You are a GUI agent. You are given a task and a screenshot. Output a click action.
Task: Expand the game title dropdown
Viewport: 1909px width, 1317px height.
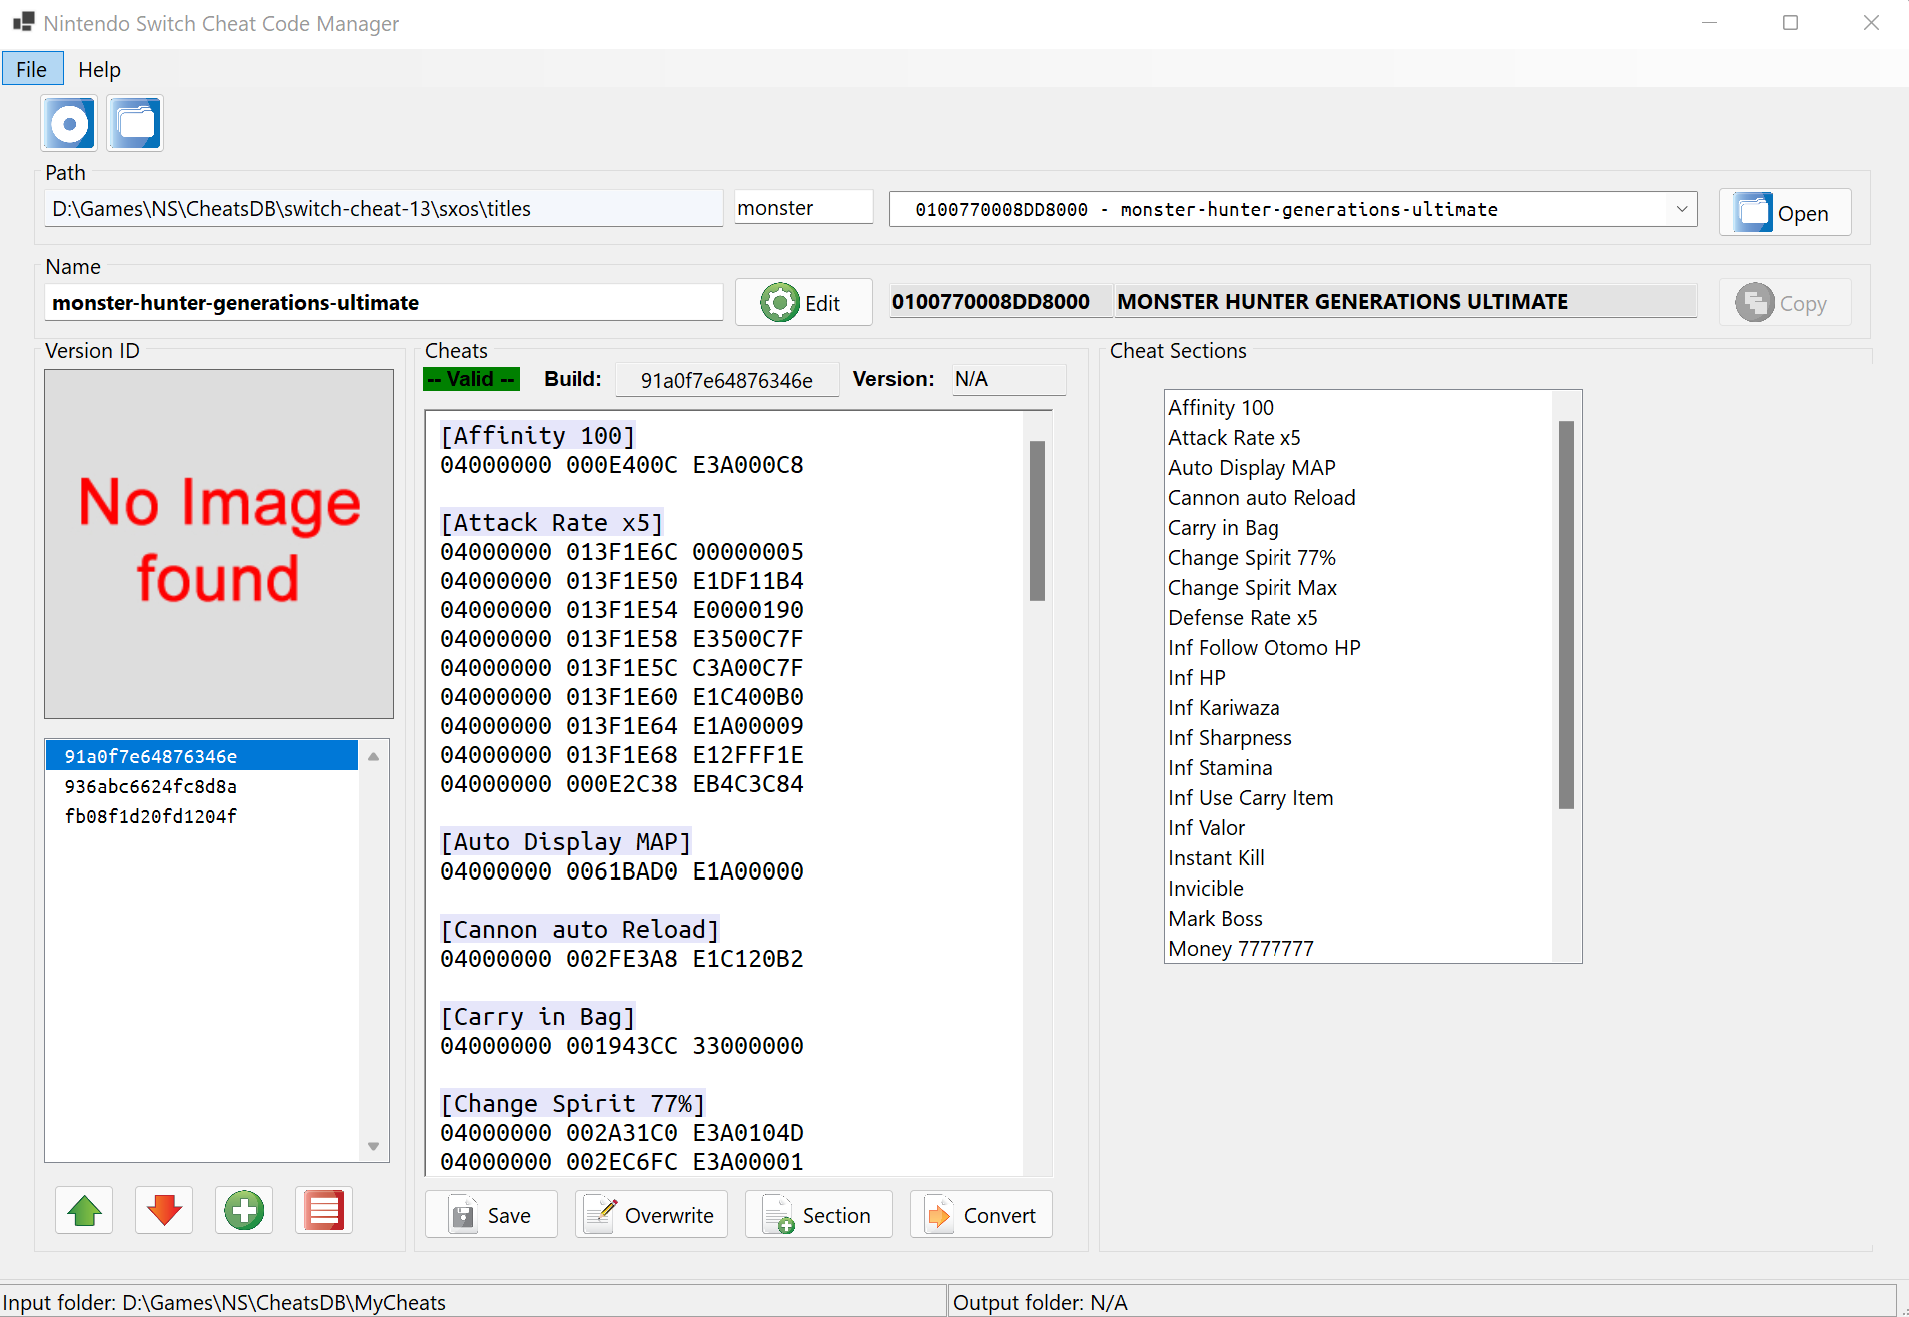1681,209
